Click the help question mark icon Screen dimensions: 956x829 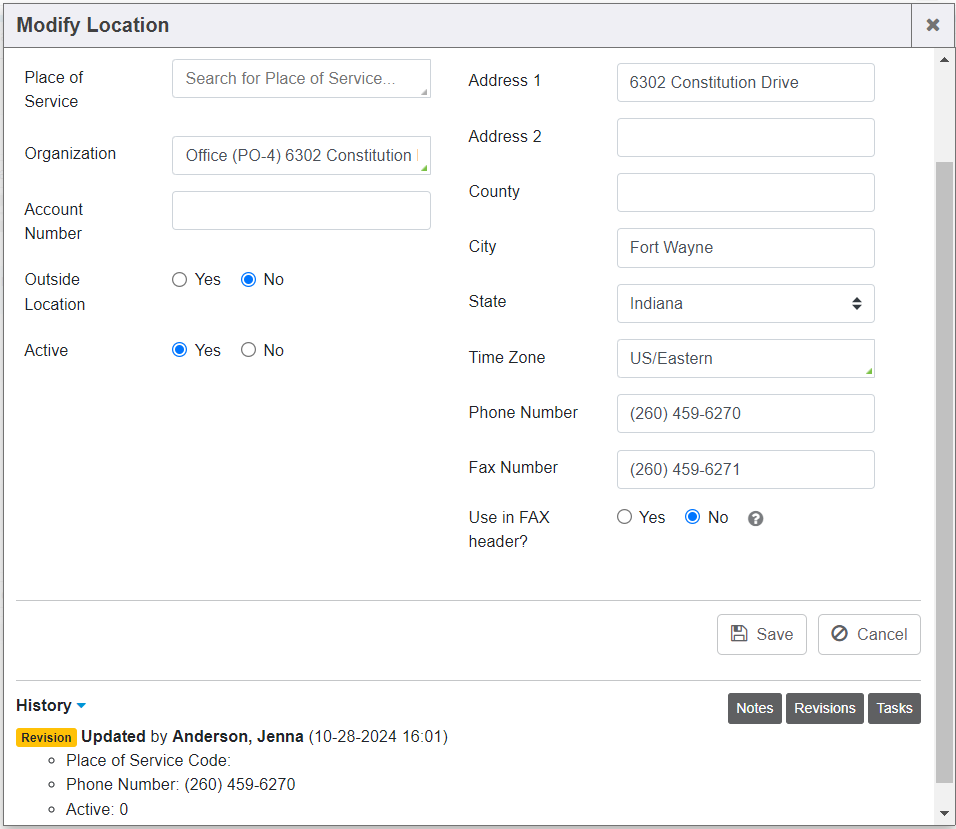[x=756, y=518]
